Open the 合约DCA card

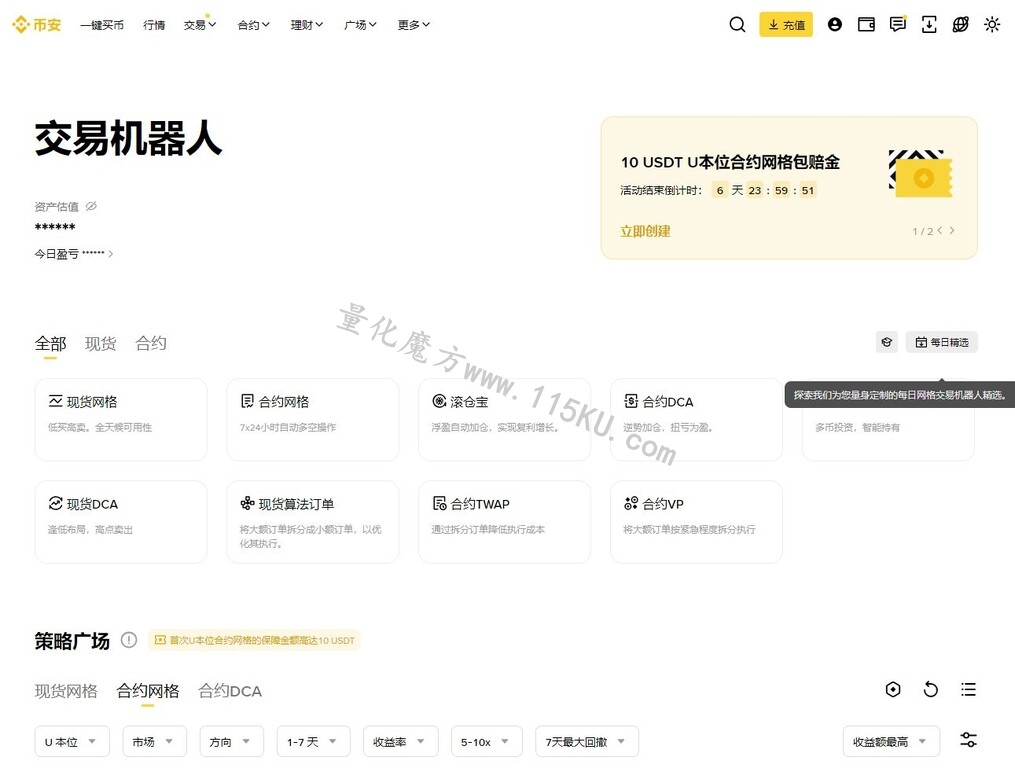point(696,420)
